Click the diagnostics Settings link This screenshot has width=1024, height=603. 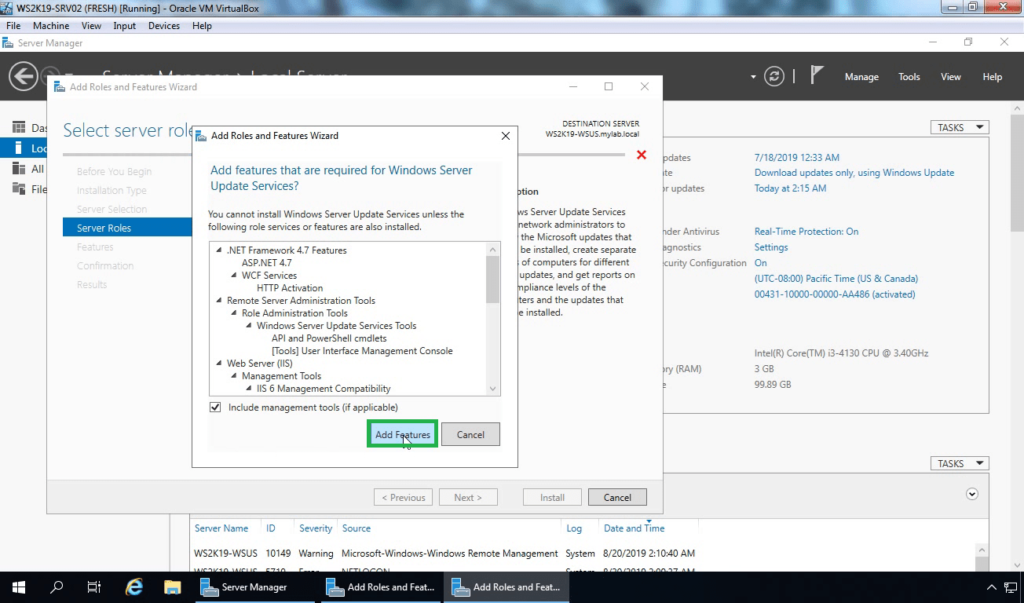pos(771,247)
